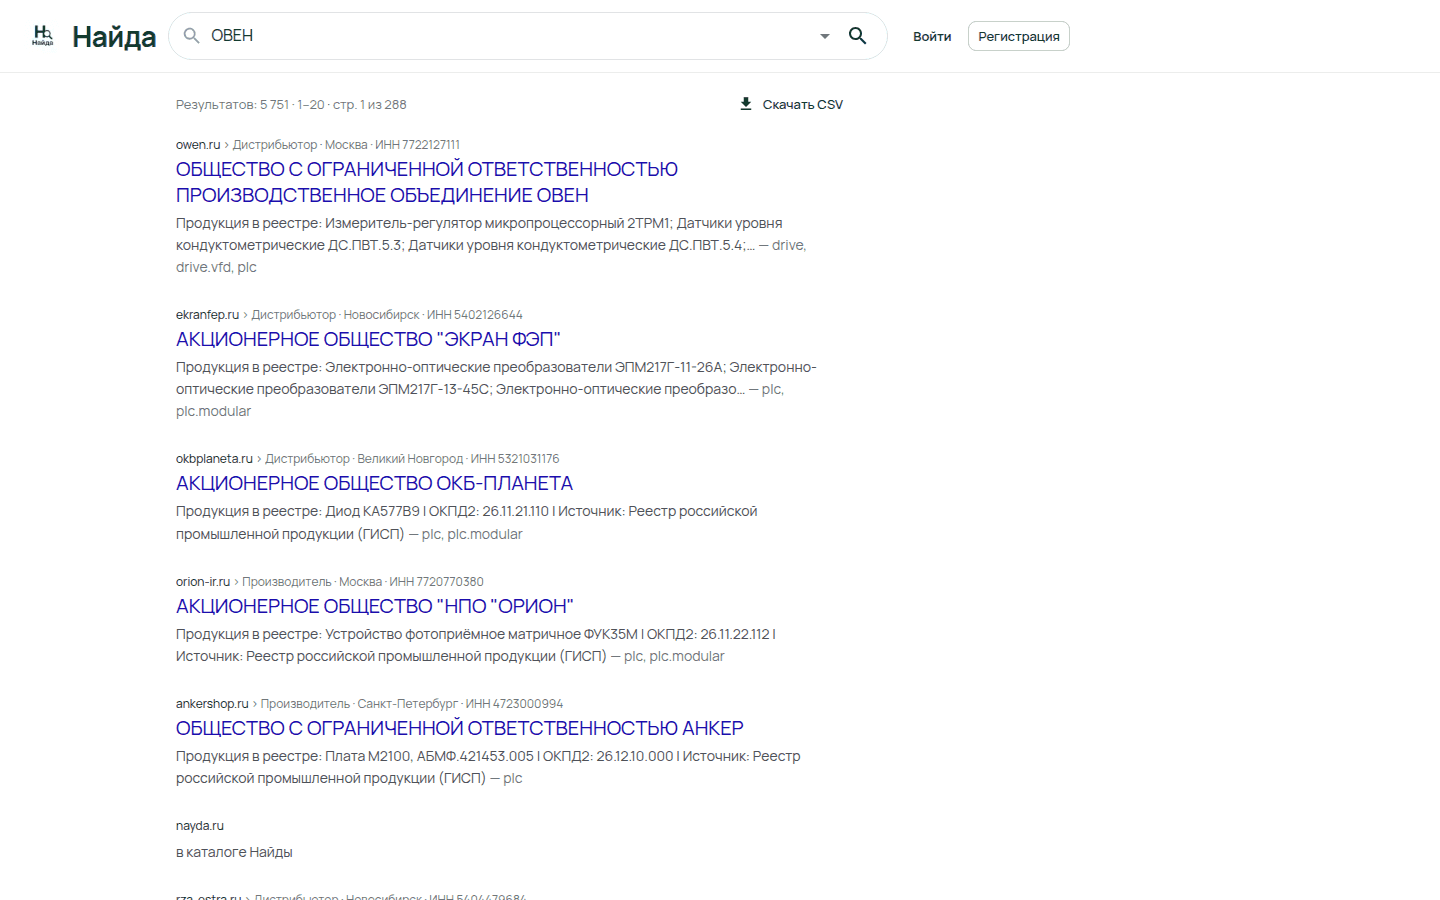Open the ekranfep.ru domain link
Image resolution: width=1440 pixels, height=900 pixels.
click(x=208, y=315)
